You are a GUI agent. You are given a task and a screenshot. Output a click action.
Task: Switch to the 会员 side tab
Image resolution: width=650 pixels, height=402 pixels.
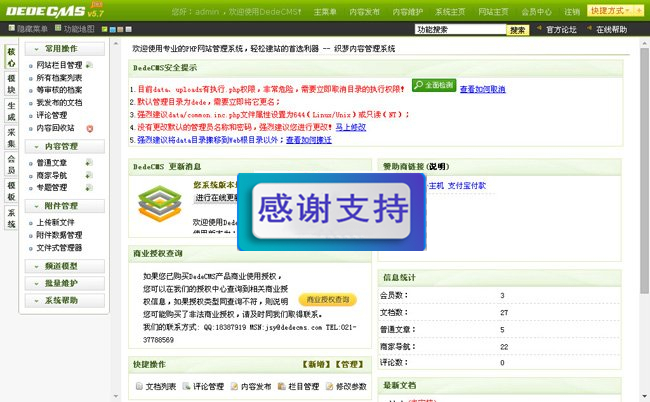coord(11,164)
